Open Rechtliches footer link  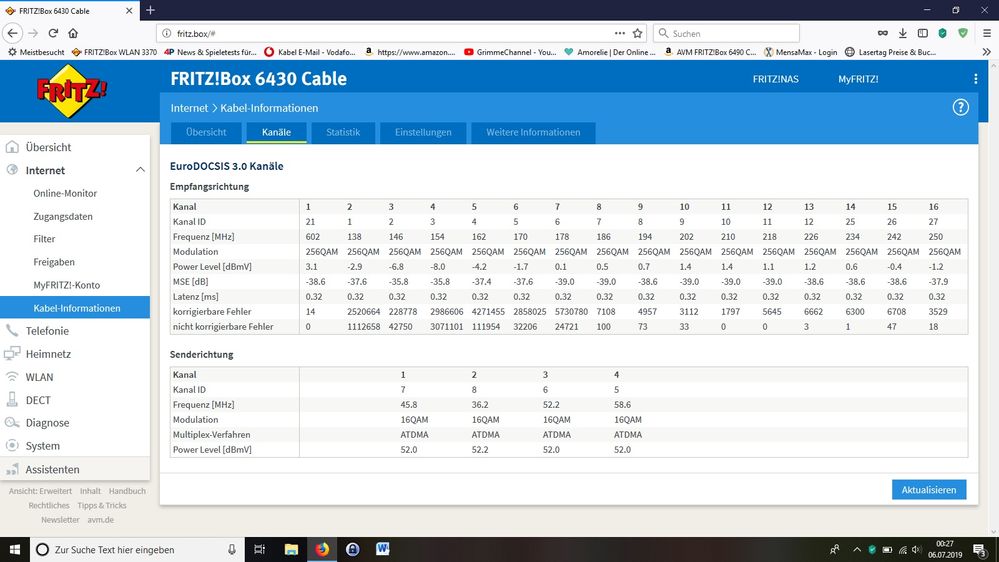coord(48,505)
